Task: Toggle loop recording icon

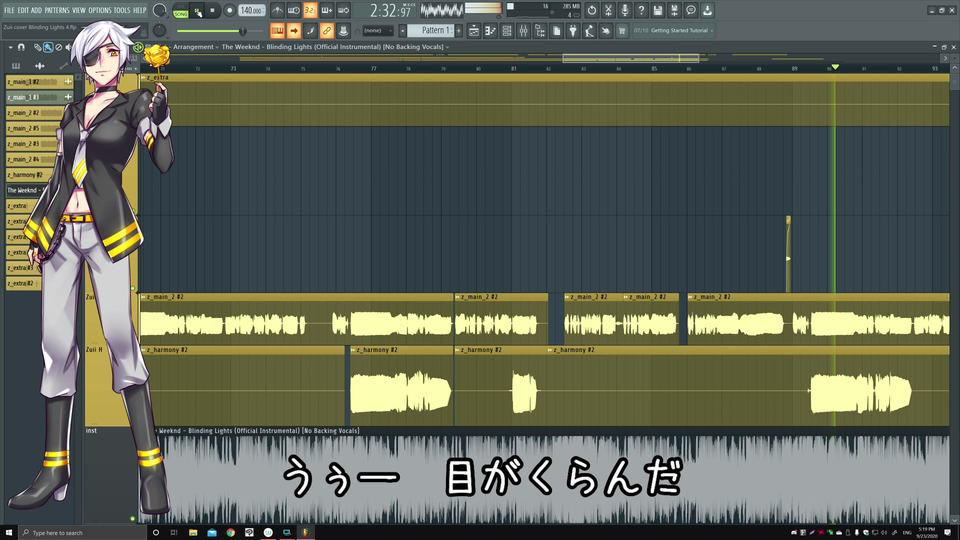Action: [343, 10]
